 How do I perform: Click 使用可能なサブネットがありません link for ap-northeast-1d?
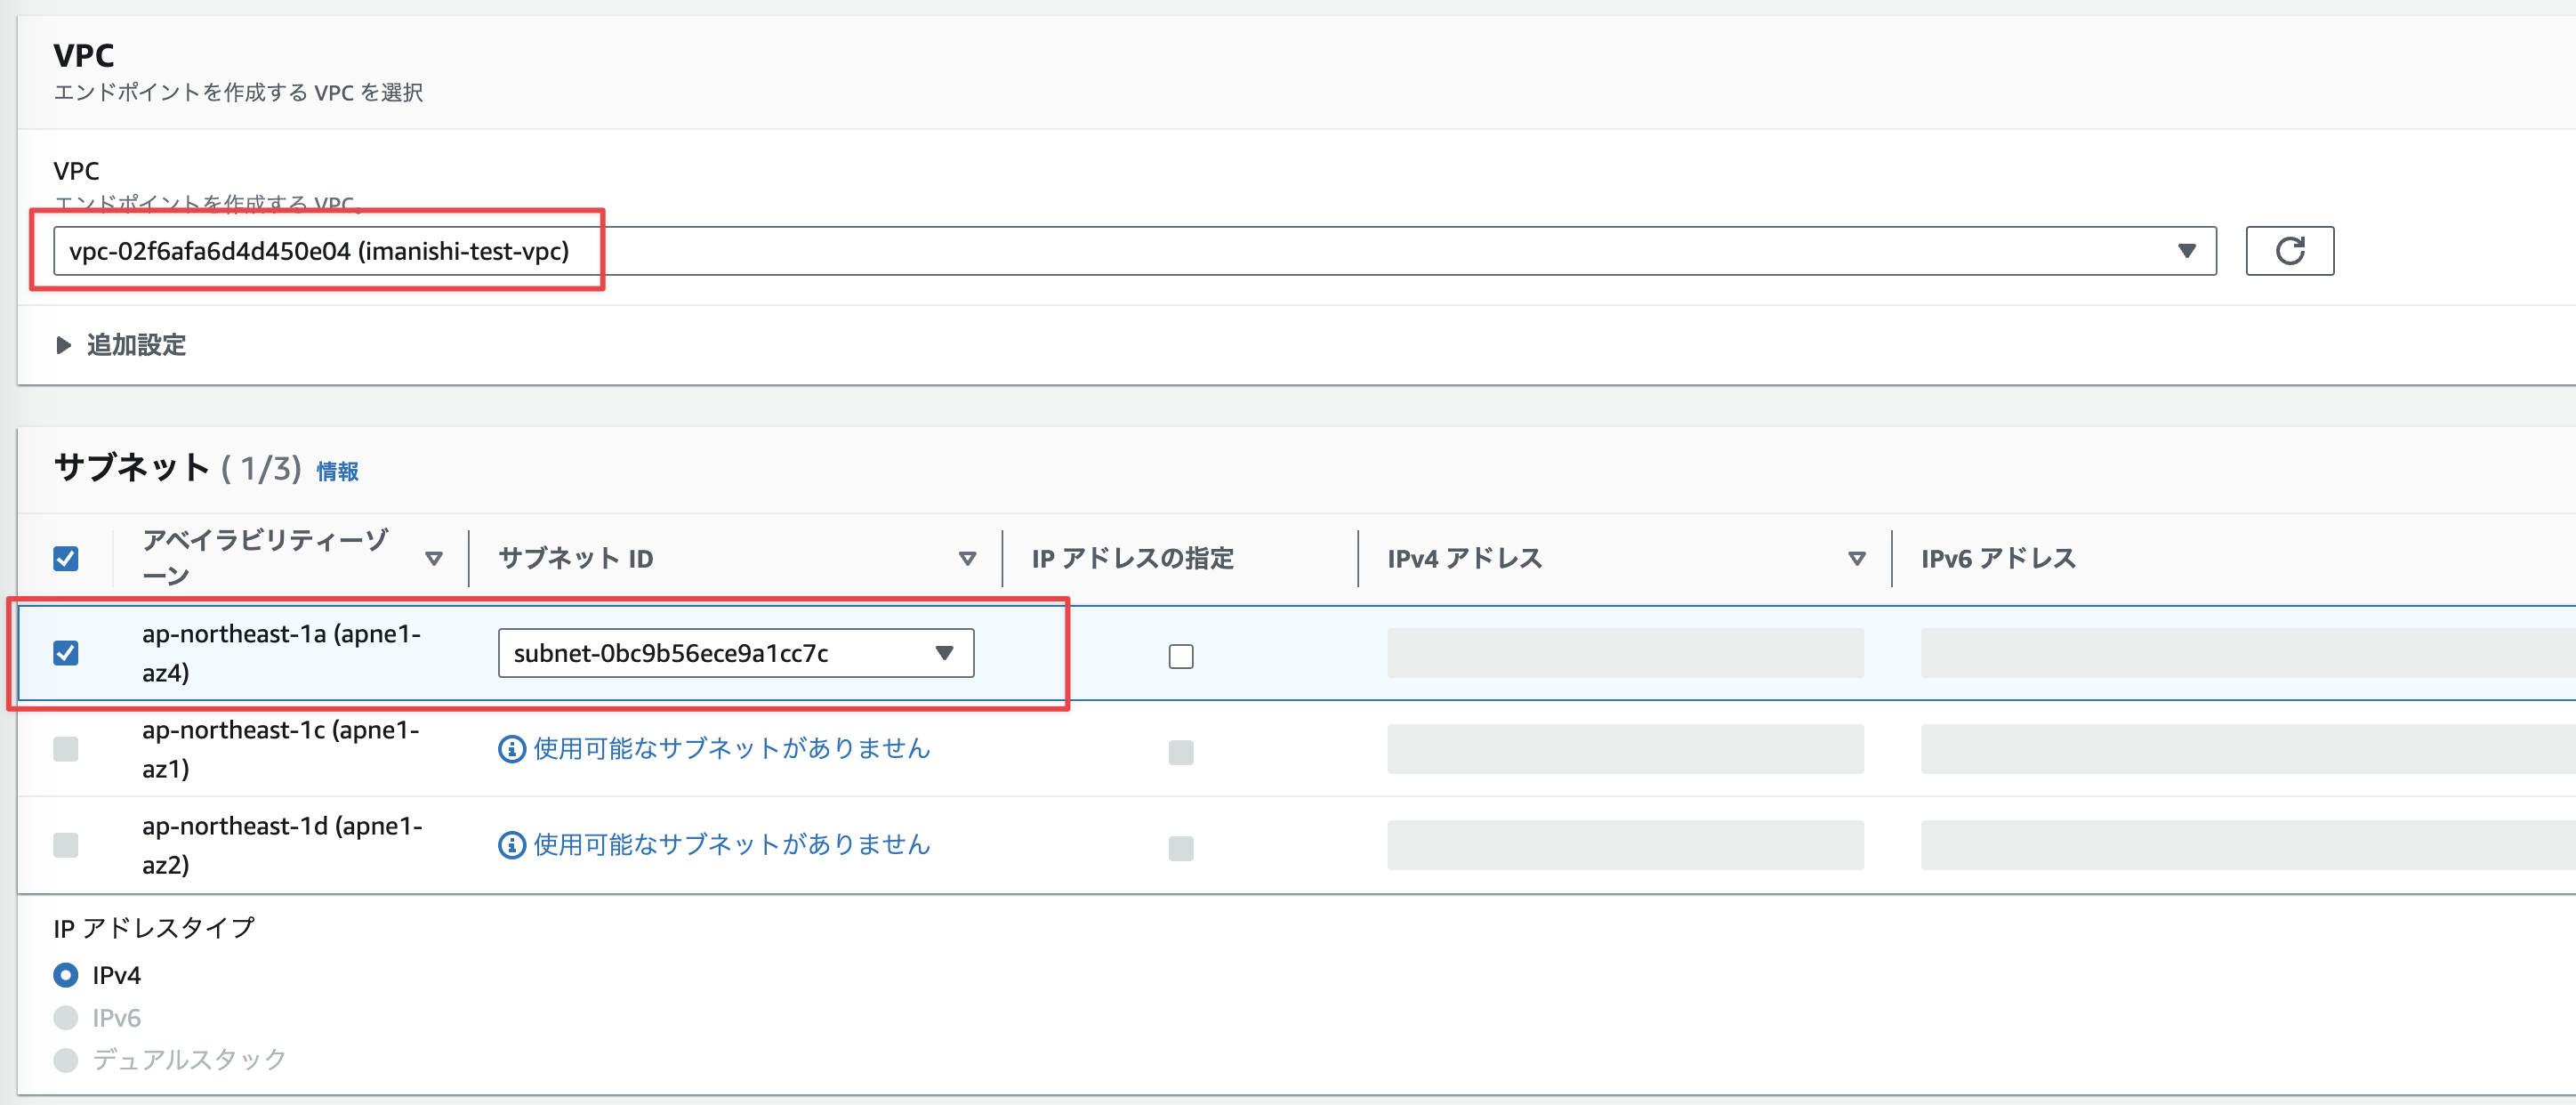731,845
